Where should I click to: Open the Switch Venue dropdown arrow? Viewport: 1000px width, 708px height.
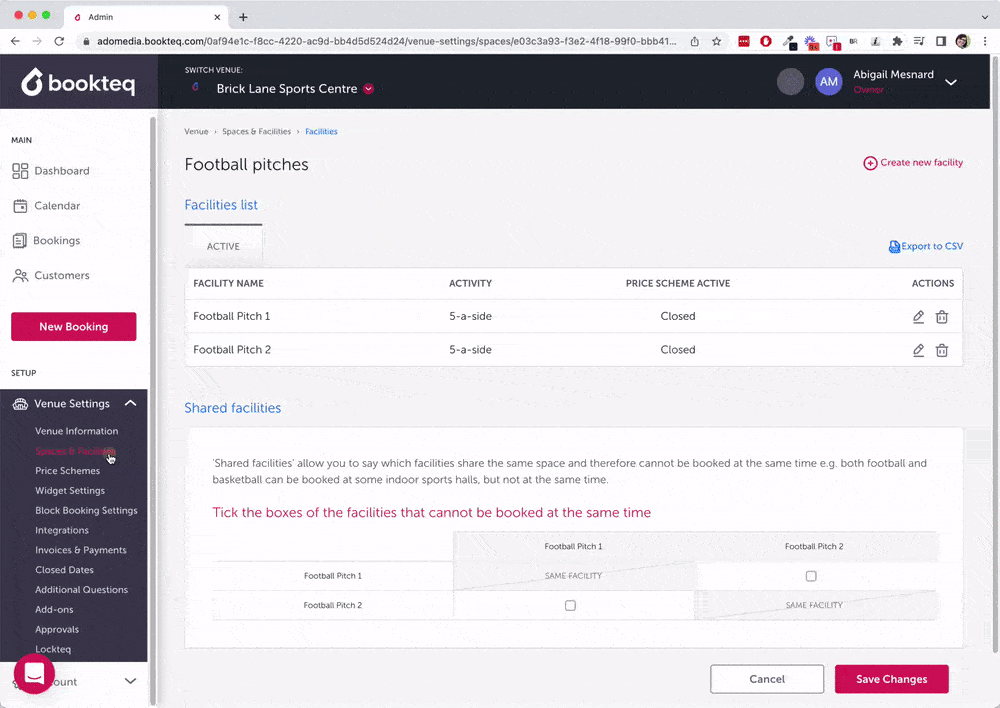(x=369, y=89)
